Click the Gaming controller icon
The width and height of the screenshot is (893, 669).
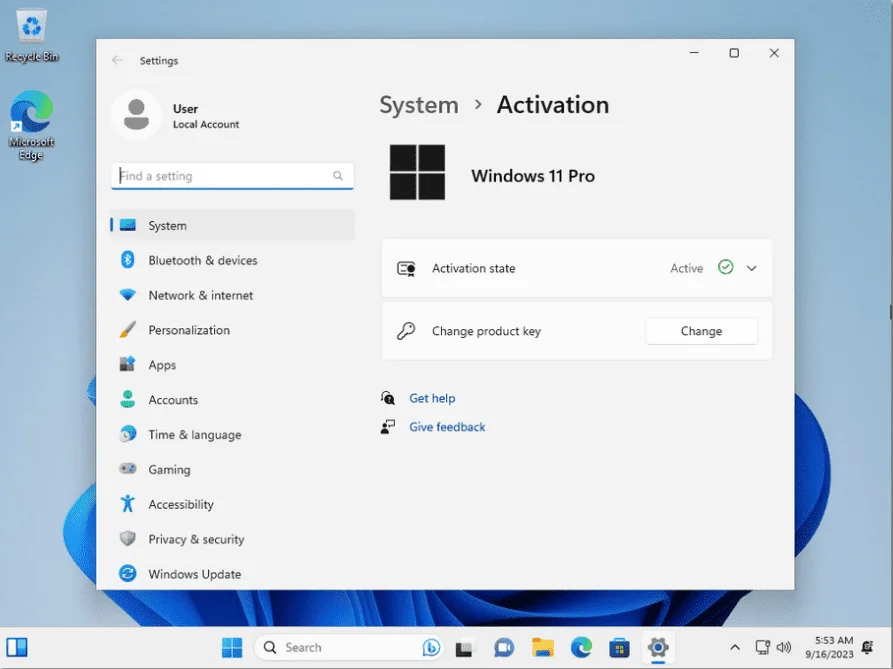coord(128,469)
